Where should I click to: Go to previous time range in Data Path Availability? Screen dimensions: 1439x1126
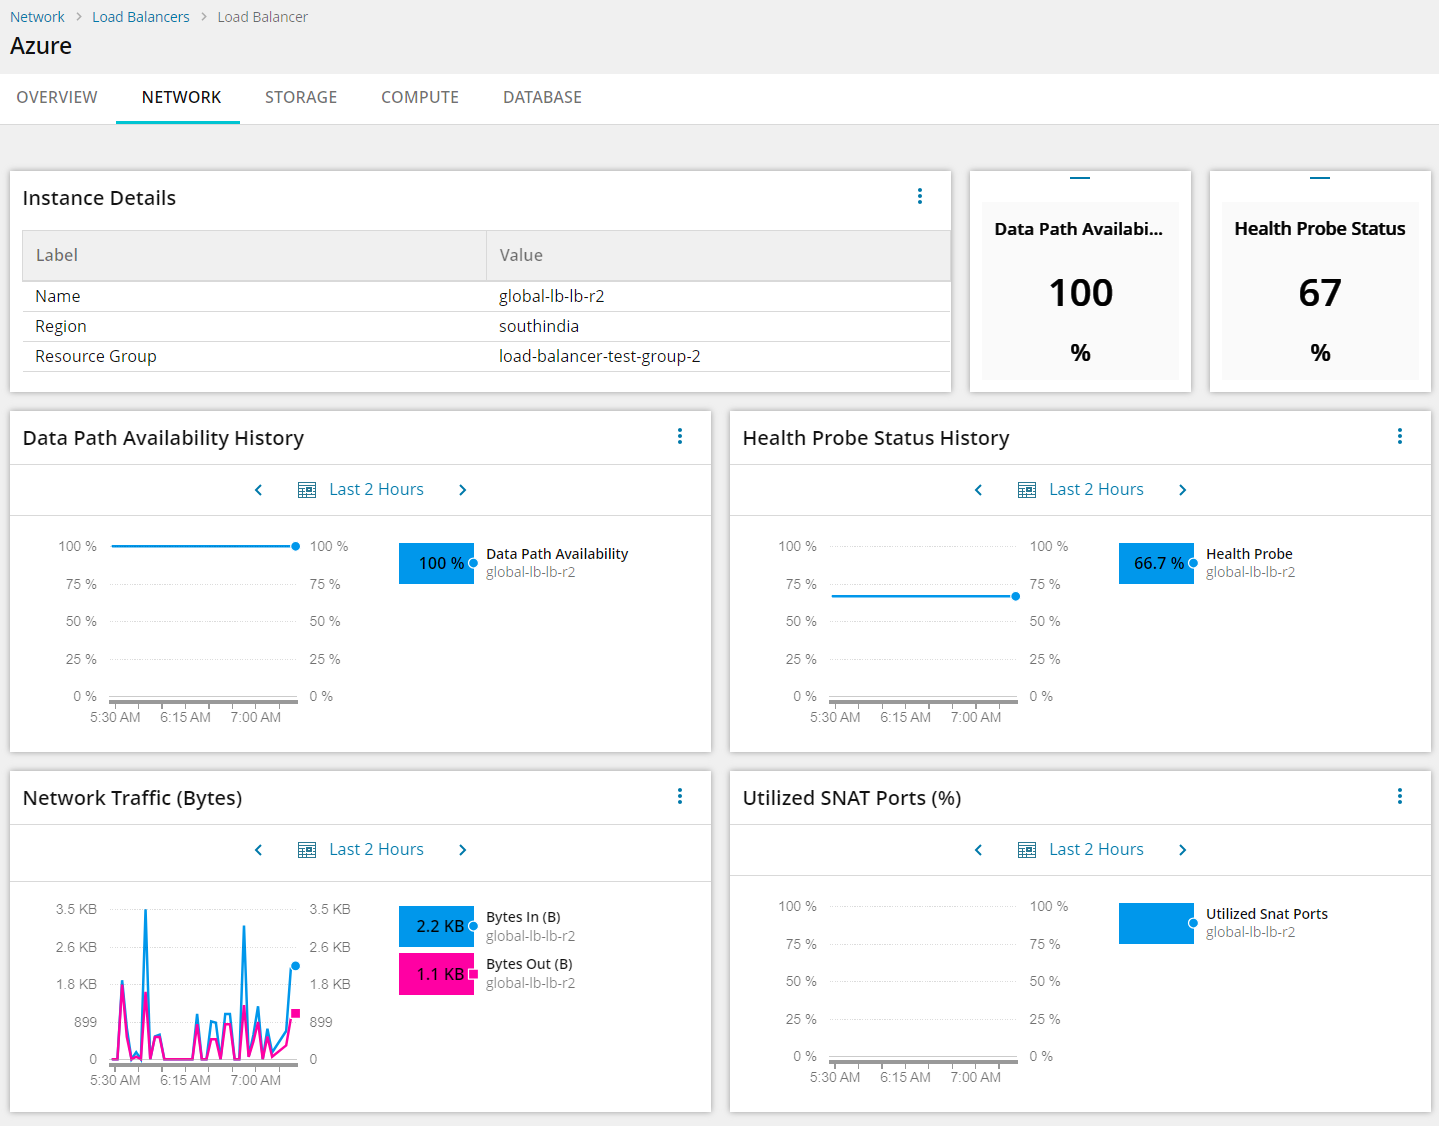tap(259, 490)
